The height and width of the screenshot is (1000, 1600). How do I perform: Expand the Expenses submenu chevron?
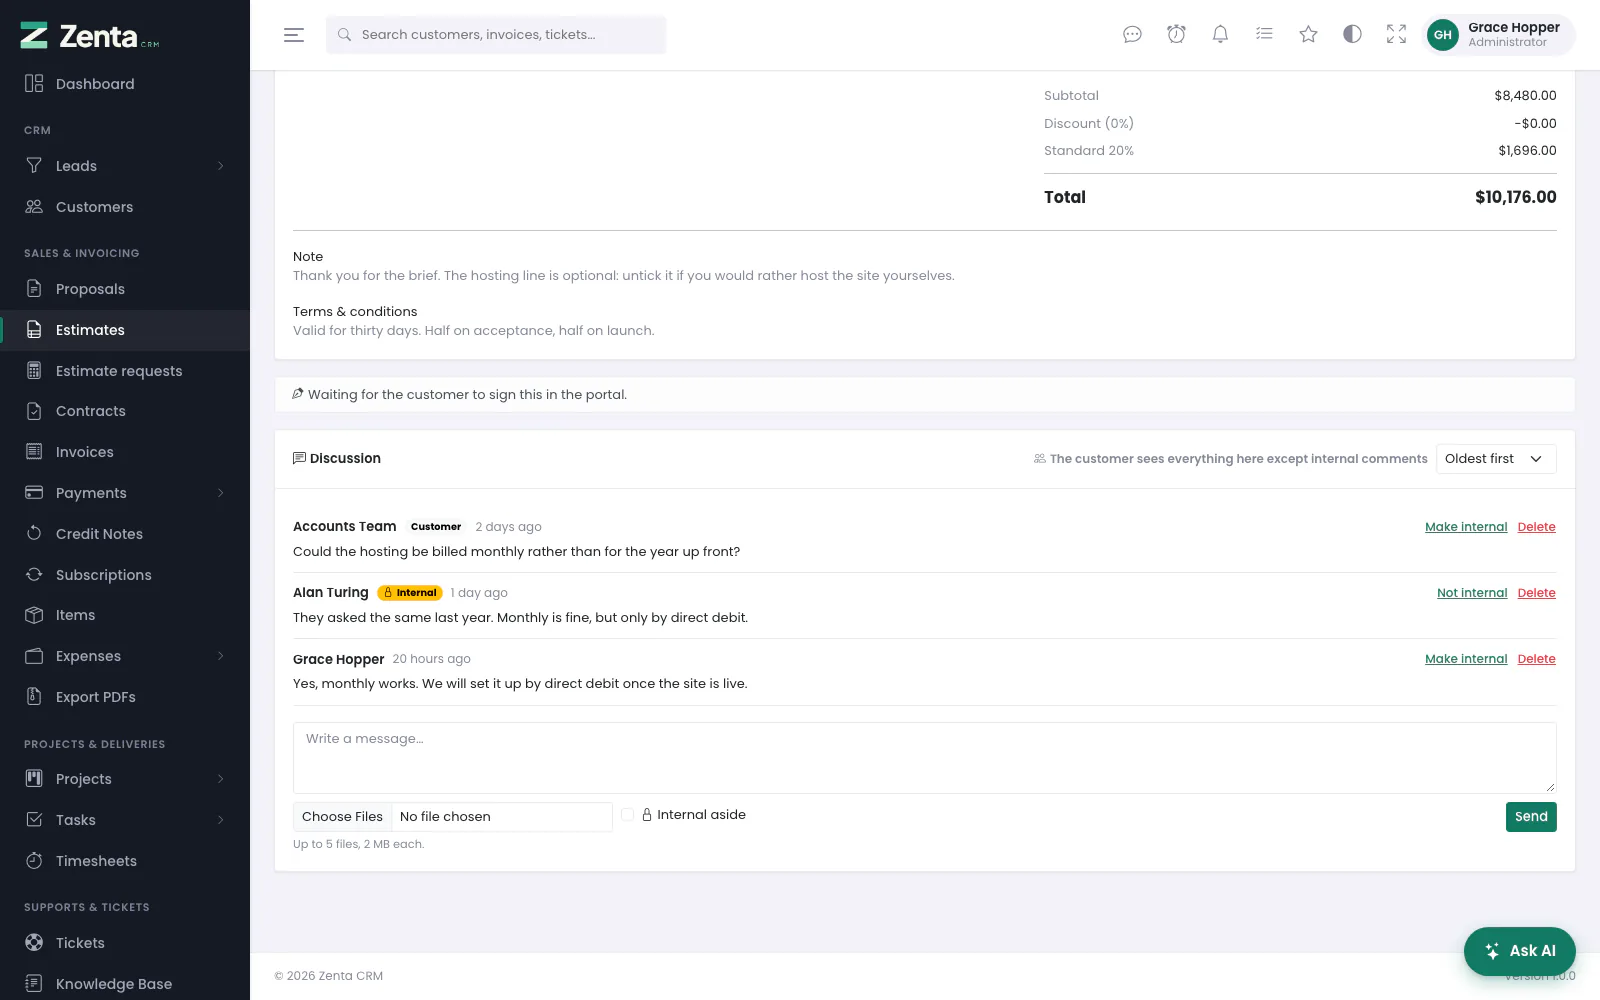coord(221,656)
